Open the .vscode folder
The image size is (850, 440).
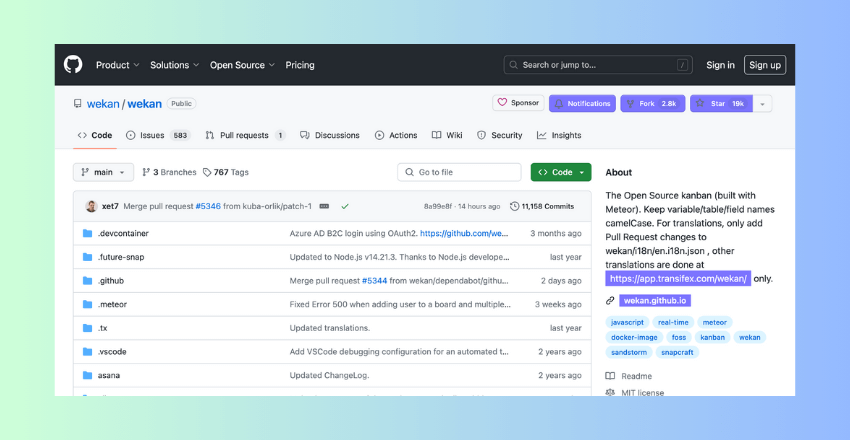coord(112,352)
